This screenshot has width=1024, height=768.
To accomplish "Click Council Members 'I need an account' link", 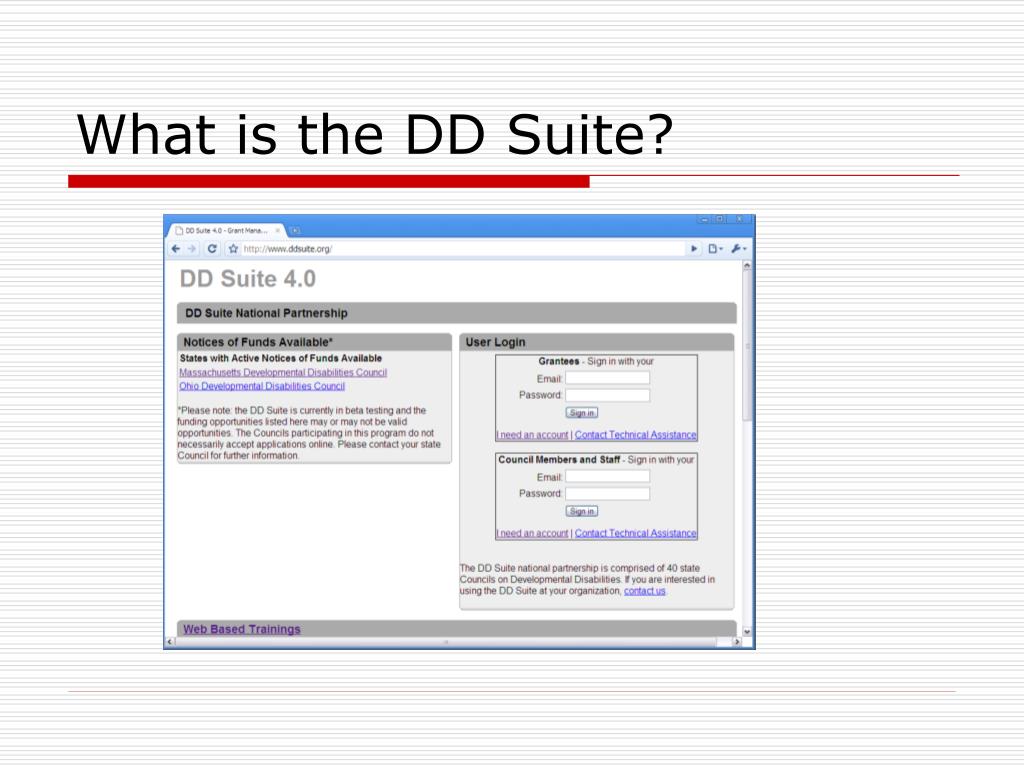I will 532,534.
